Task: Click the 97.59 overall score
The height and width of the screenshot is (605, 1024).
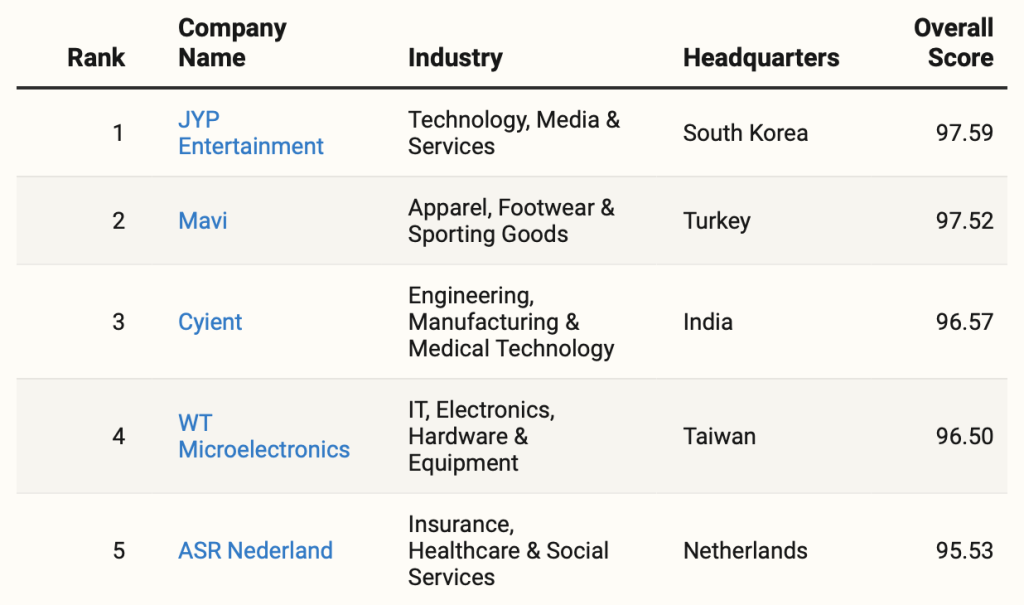Action: pyautogui.click(x=964, y=133)
